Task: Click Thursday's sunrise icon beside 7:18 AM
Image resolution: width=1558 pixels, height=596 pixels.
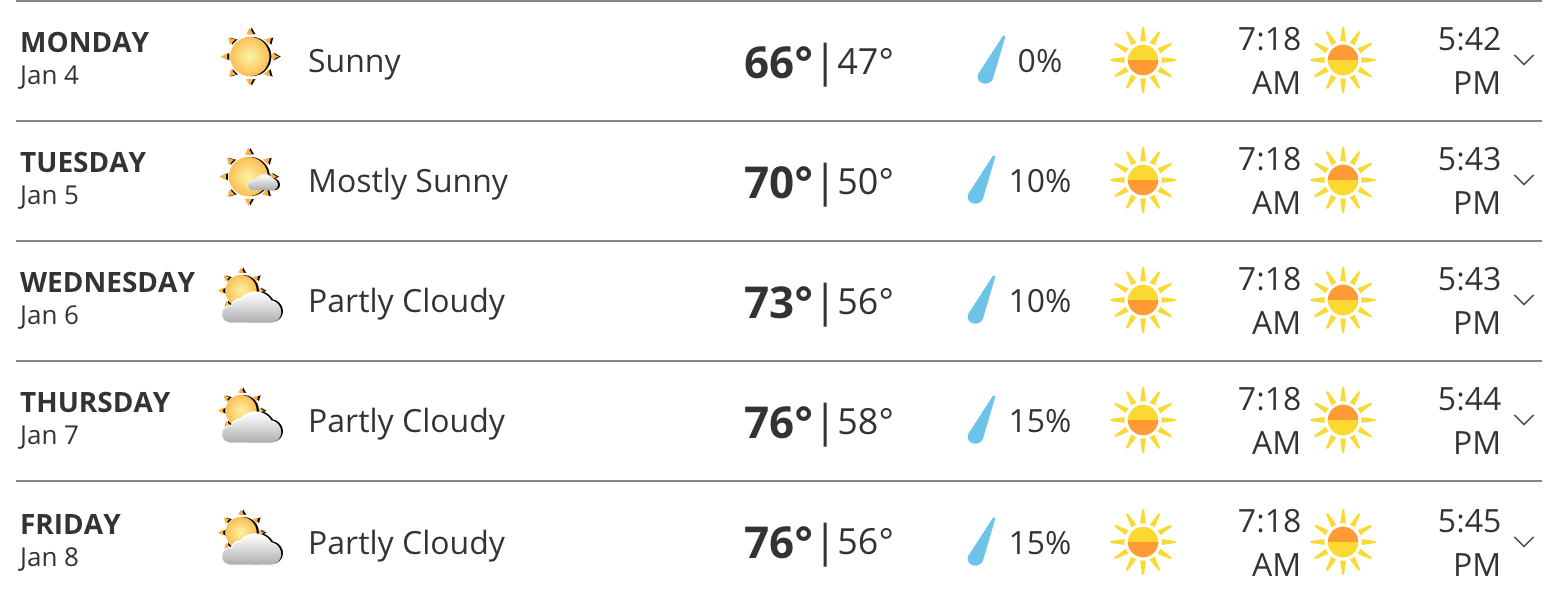Action: click(x=1142, y=421)
